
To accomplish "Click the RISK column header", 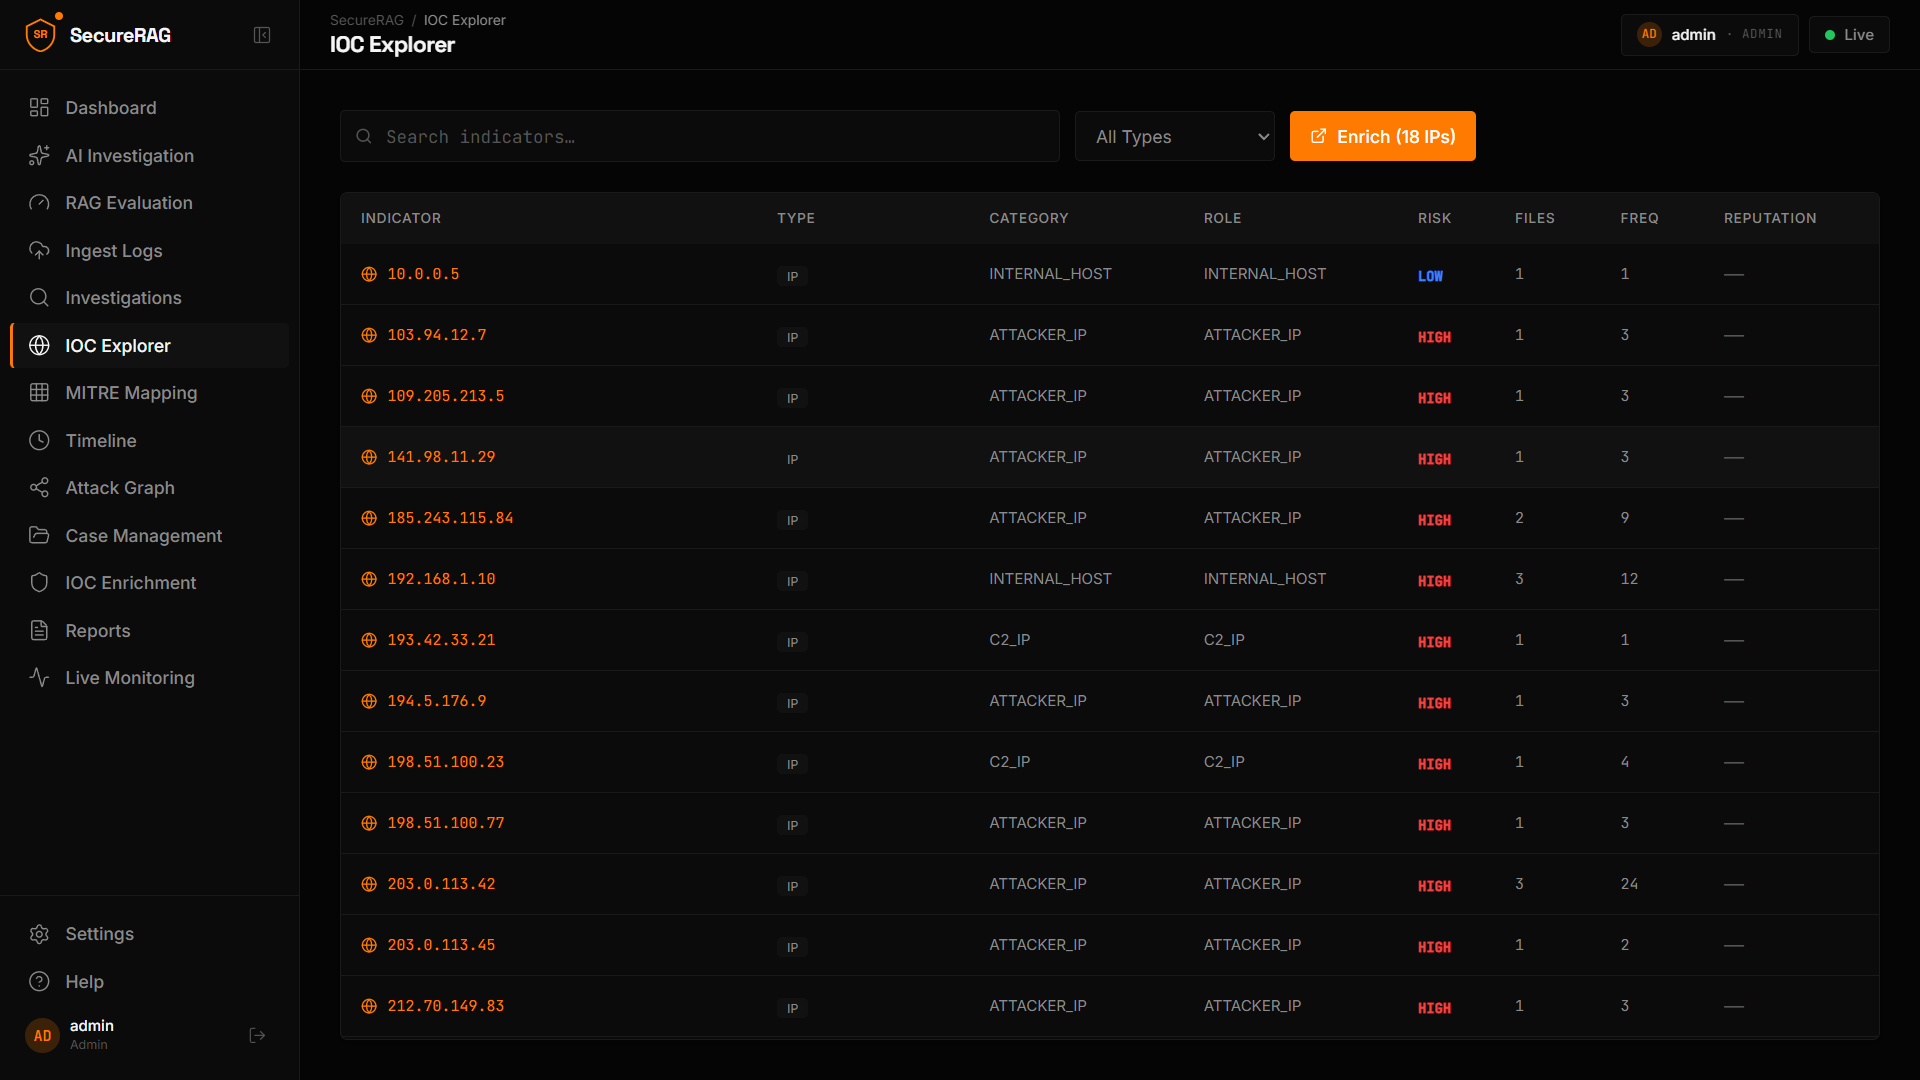I will 1434,218.
